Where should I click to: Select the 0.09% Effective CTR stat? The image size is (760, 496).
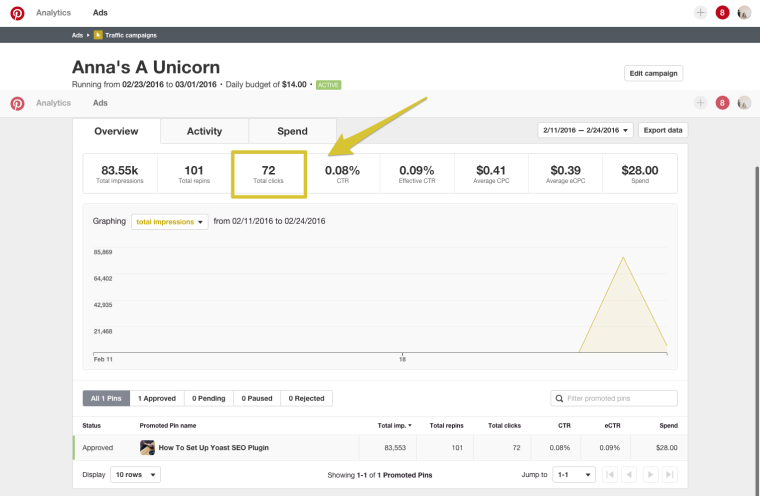click(417, 174)
